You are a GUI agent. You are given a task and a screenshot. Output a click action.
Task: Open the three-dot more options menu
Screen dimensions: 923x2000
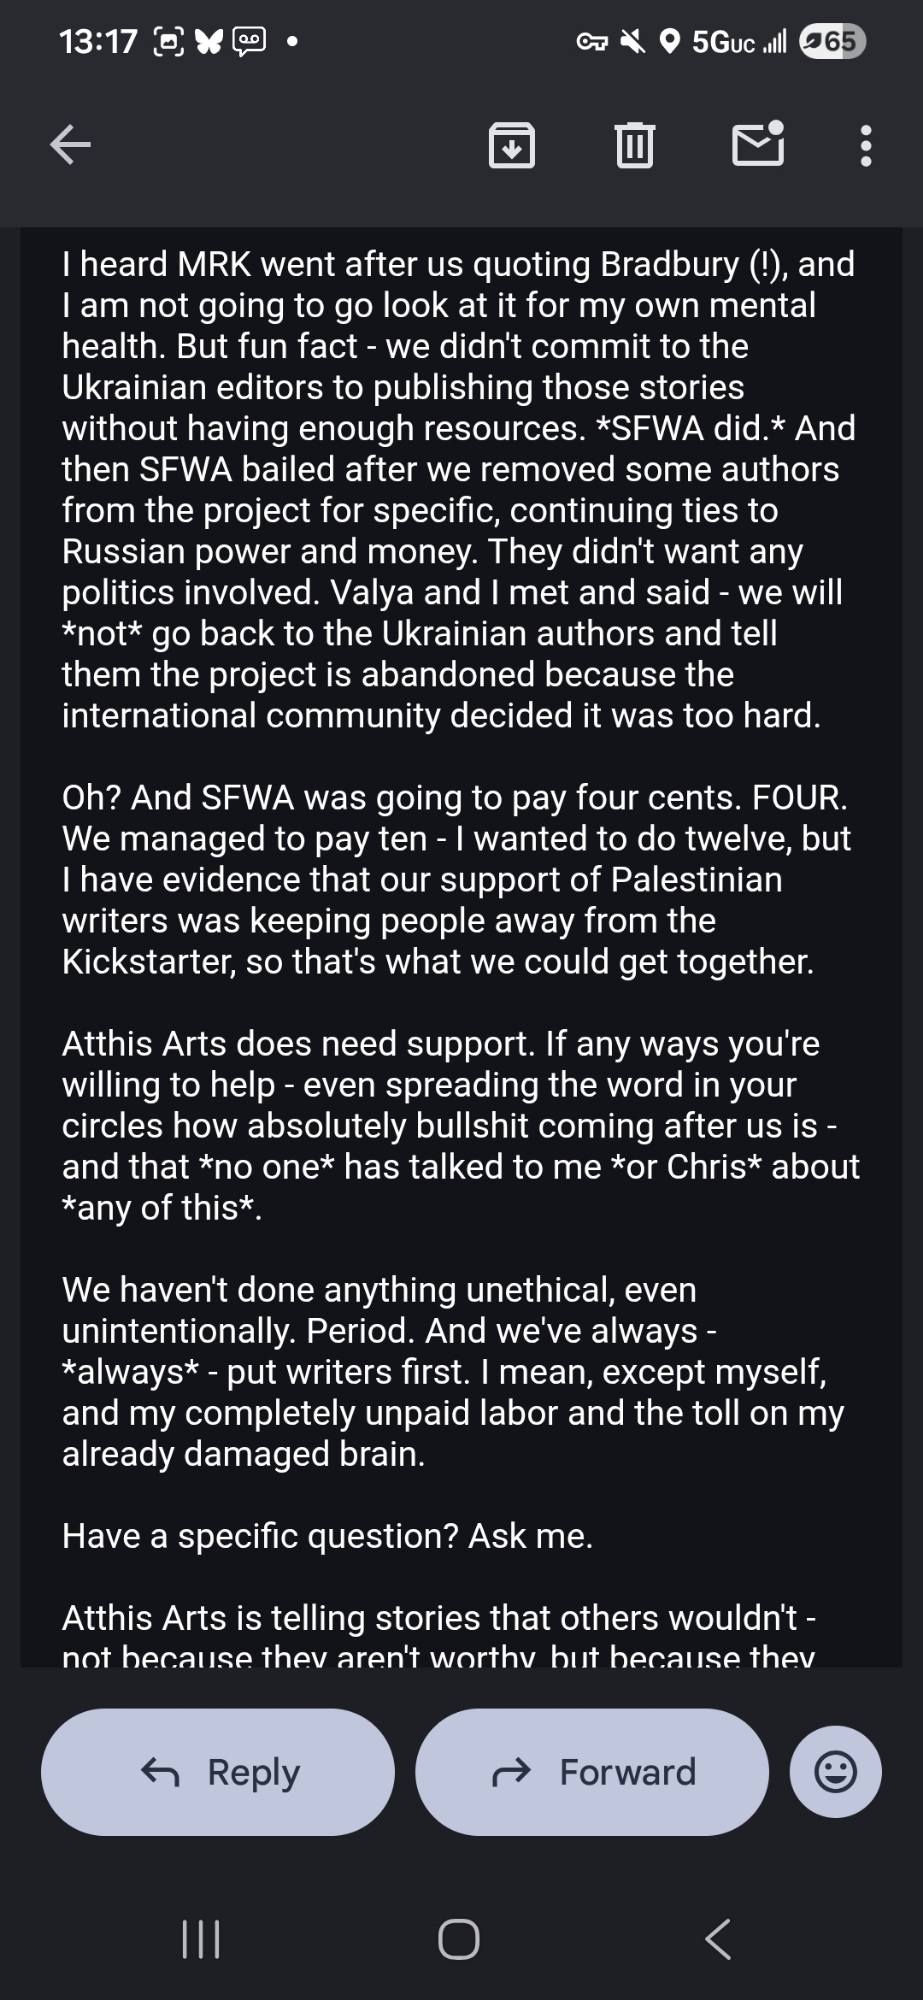[x=866, y=146]
